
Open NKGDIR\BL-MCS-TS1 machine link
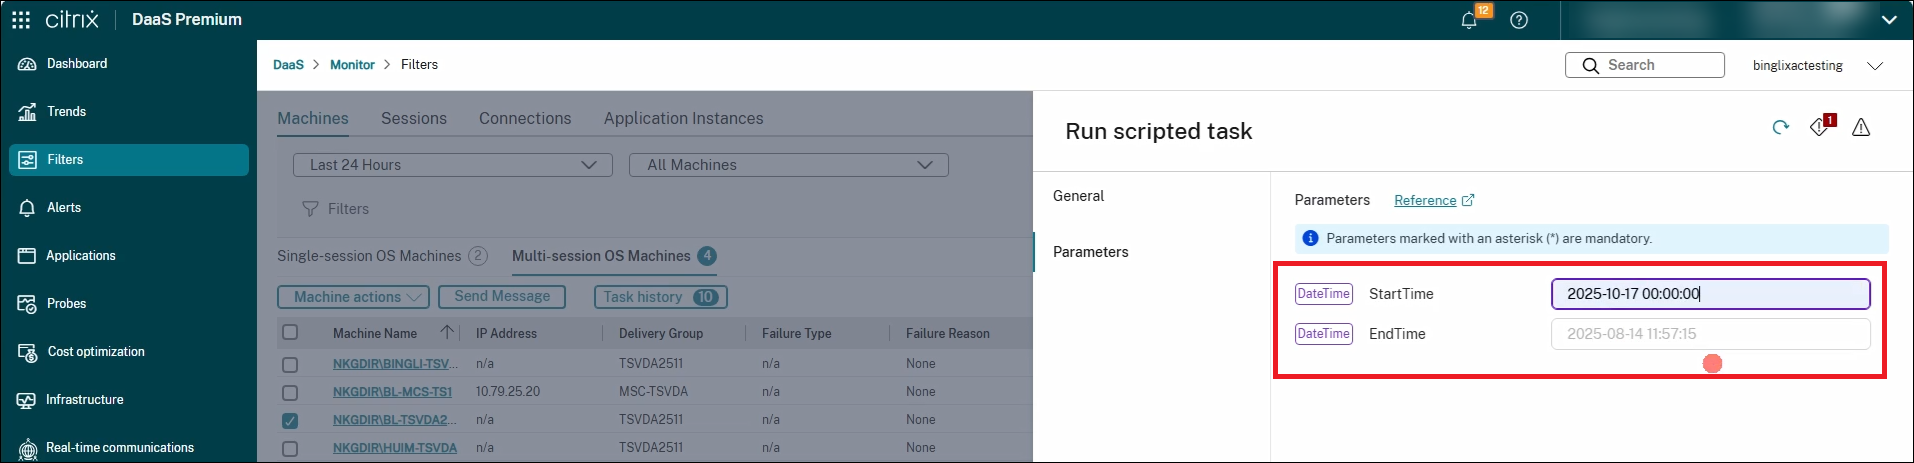[x=392, y=392]
